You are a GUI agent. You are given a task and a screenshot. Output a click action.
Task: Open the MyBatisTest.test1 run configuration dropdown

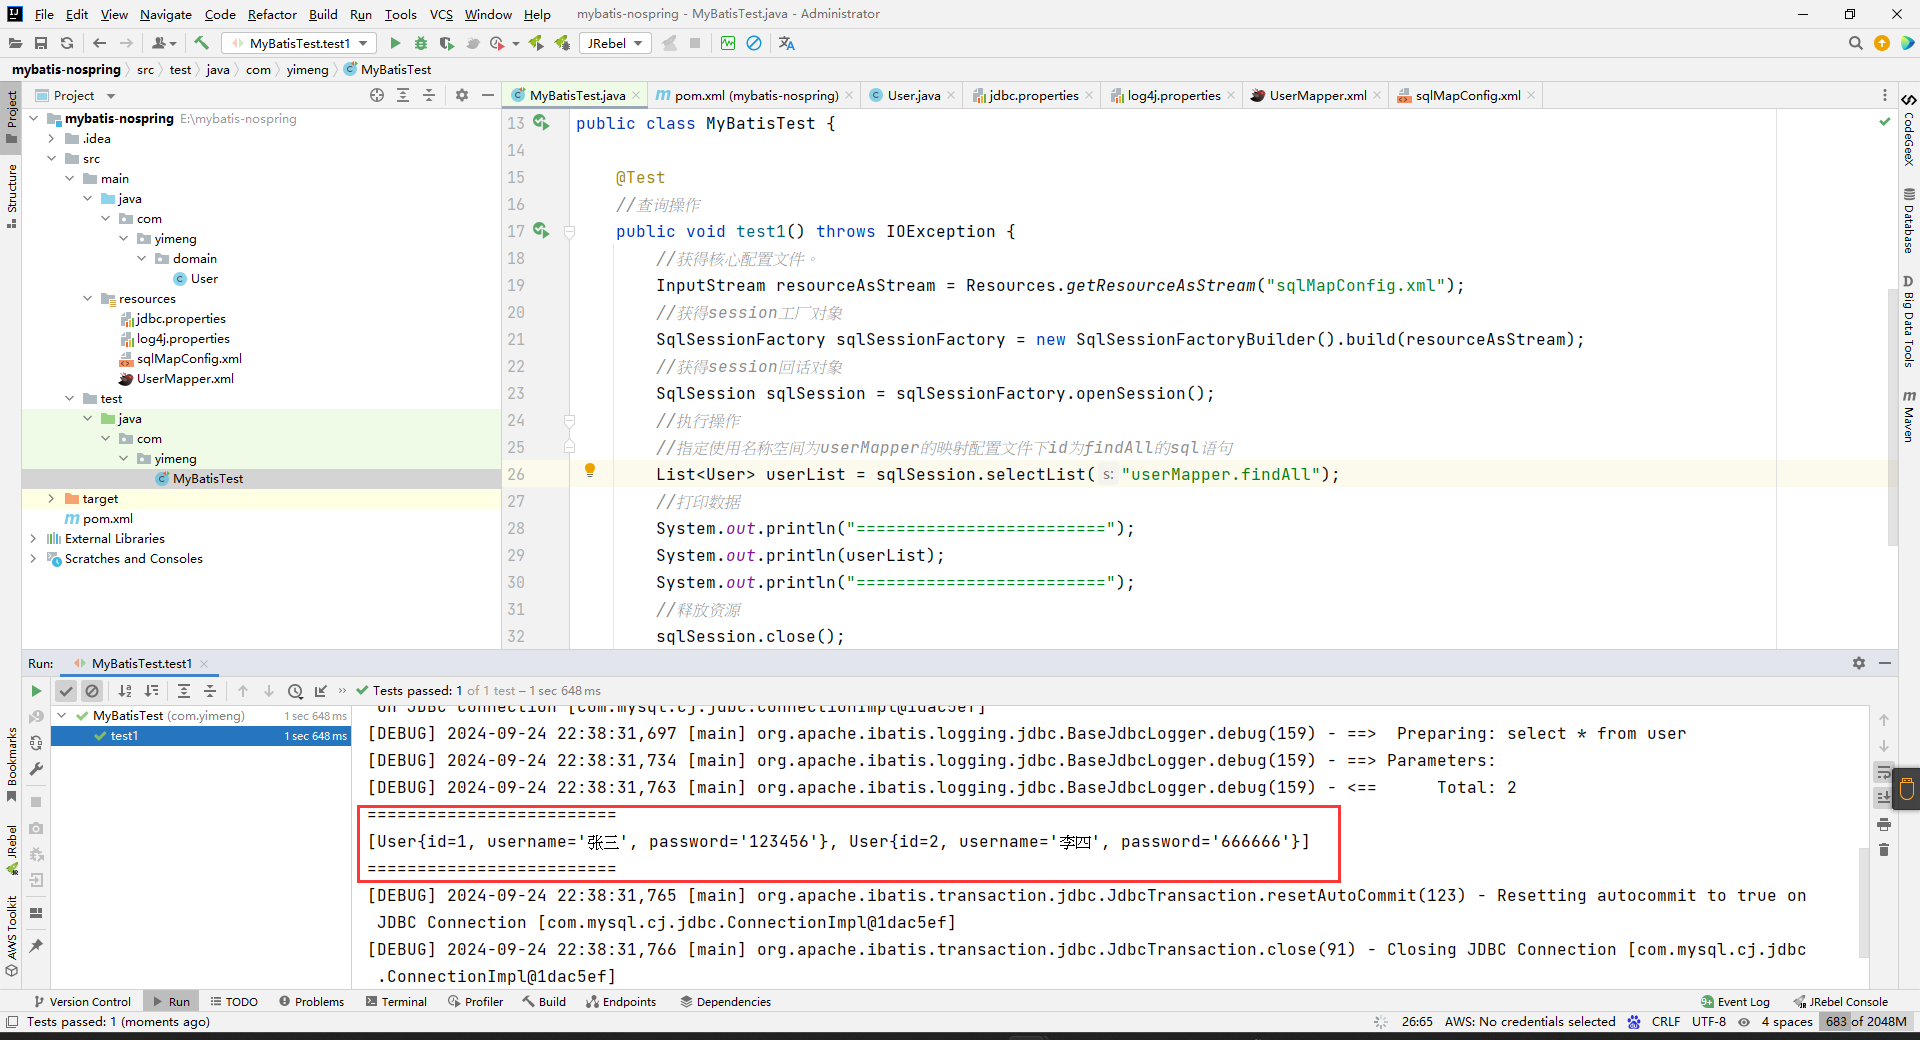(x=300, y=43)
